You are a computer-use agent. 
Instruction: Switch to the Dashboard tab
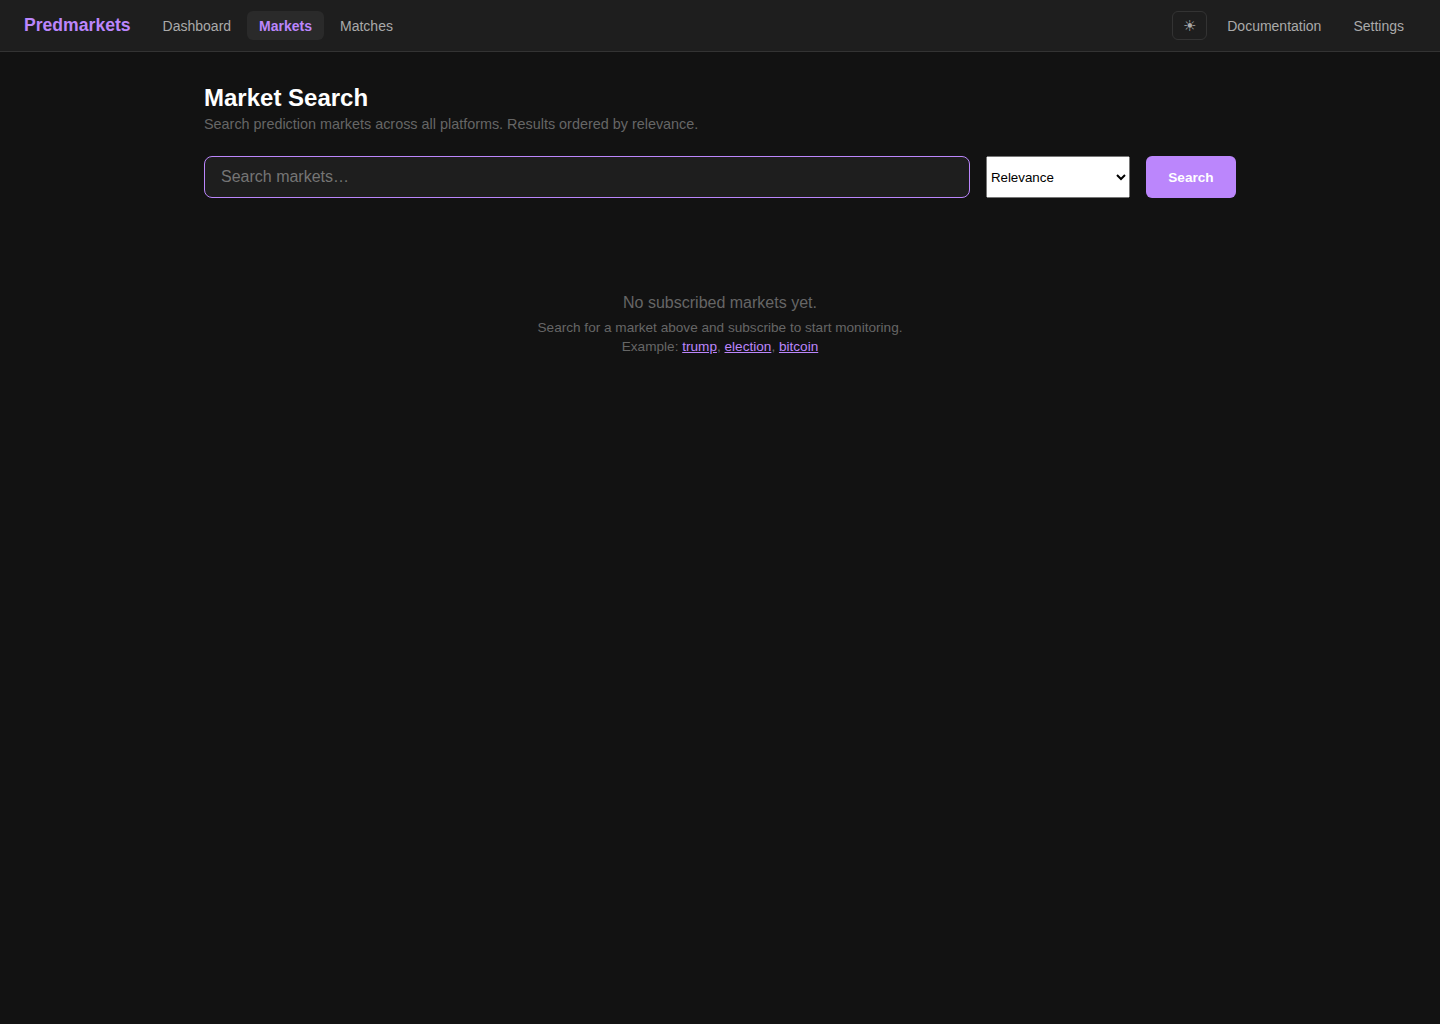196,26
